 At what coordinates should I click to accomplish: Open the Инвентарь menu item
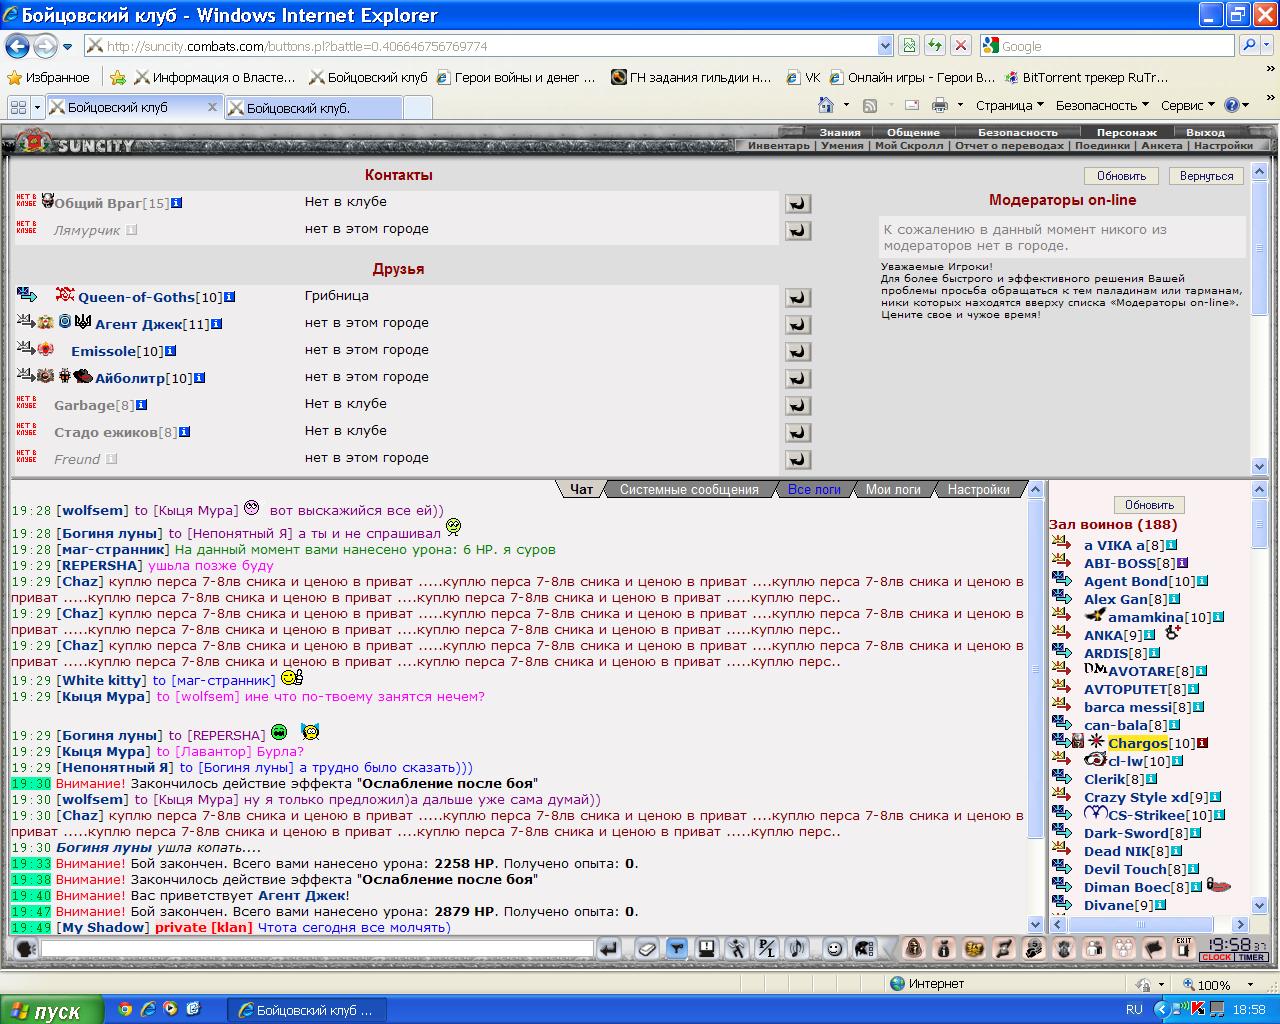778,145
